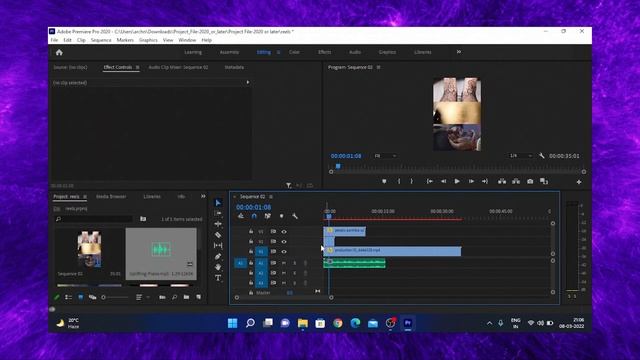Switch to Effects workspace
The image size is (640, 360).
324,52
